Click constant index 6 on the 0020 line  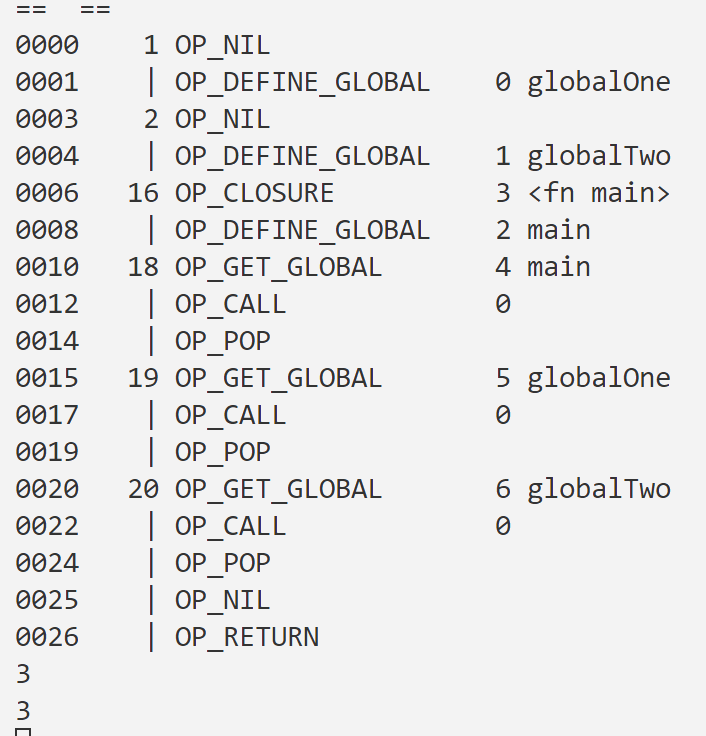point(503,489)
